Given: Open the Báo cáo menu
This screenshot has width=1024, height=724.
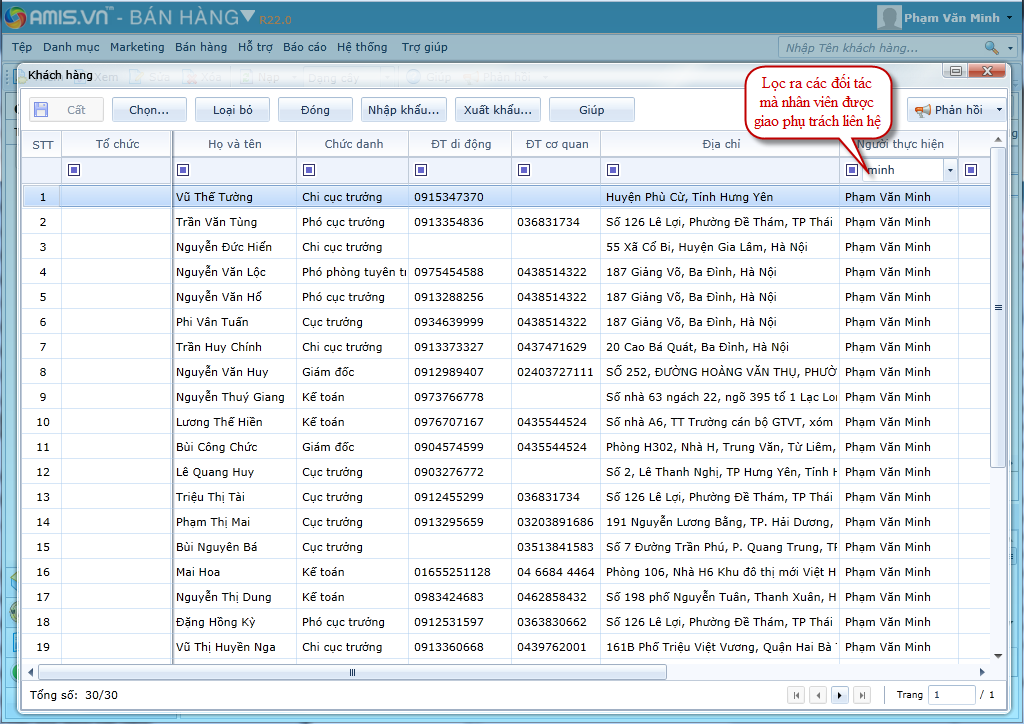Looking at the screenshot, I should click(x=304, y=47).
